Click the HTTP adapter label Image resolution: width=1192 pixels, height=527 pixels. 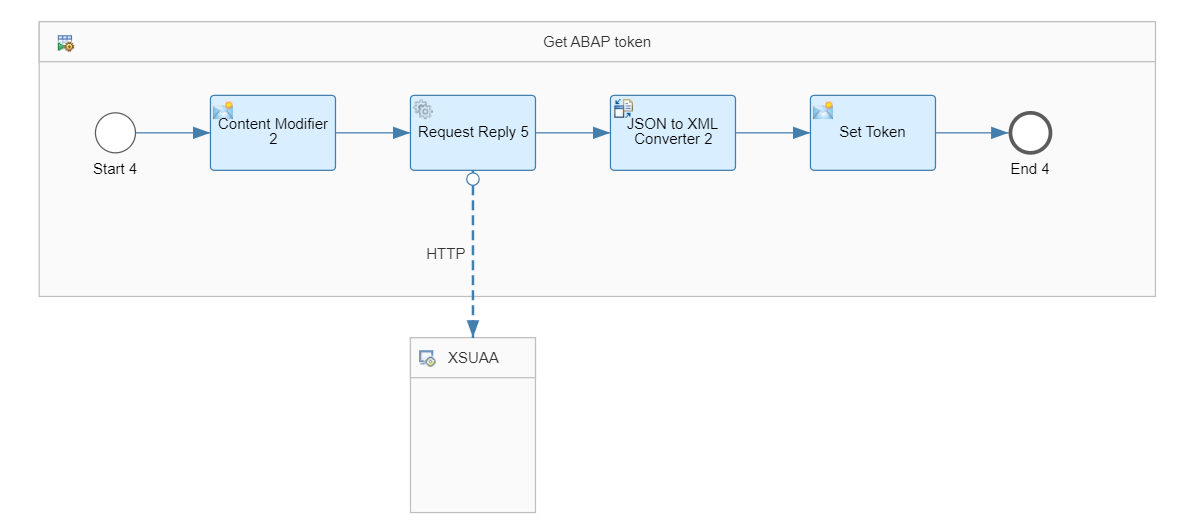click(445, 254)
